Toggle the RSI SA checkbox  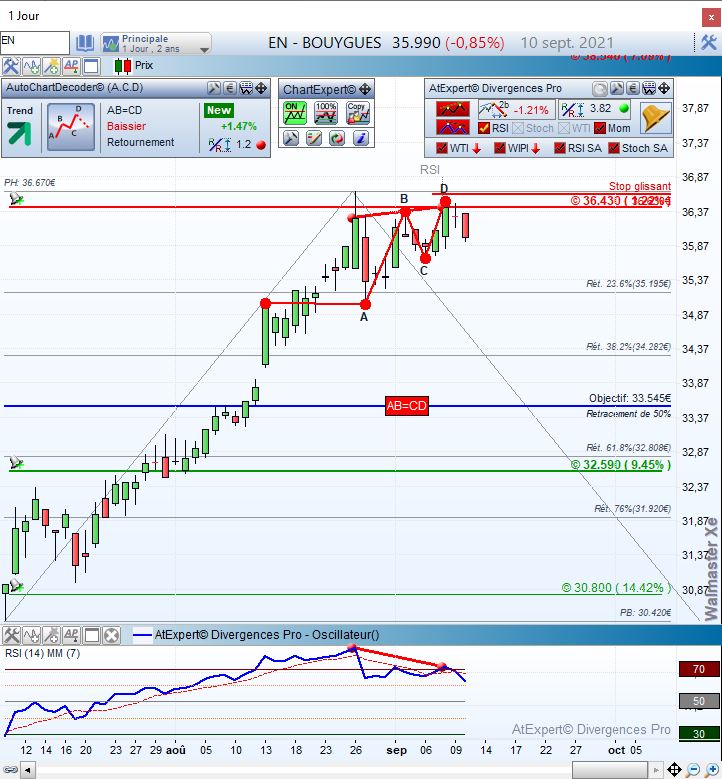pos(560,148)
